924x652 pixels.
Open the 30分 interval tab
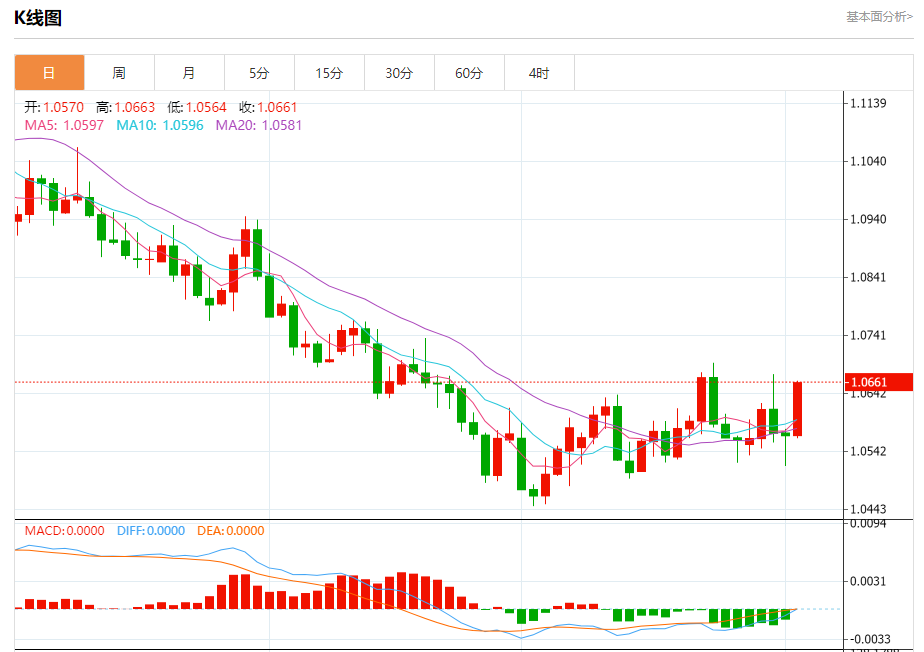(x=400, y=73)
